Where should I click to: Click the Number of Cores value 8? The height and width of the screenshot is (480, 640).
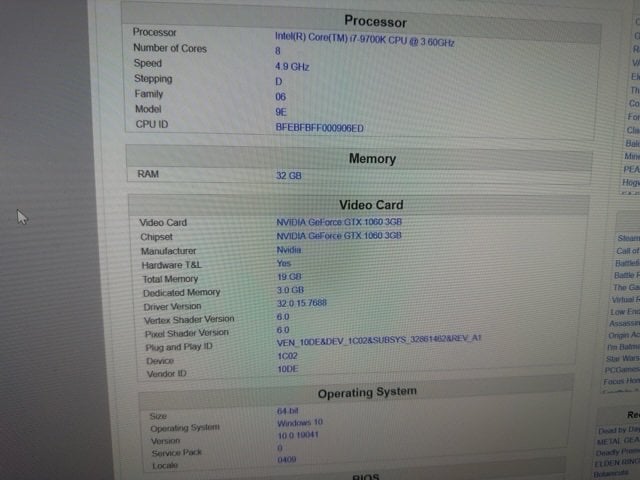click(278, 51)
